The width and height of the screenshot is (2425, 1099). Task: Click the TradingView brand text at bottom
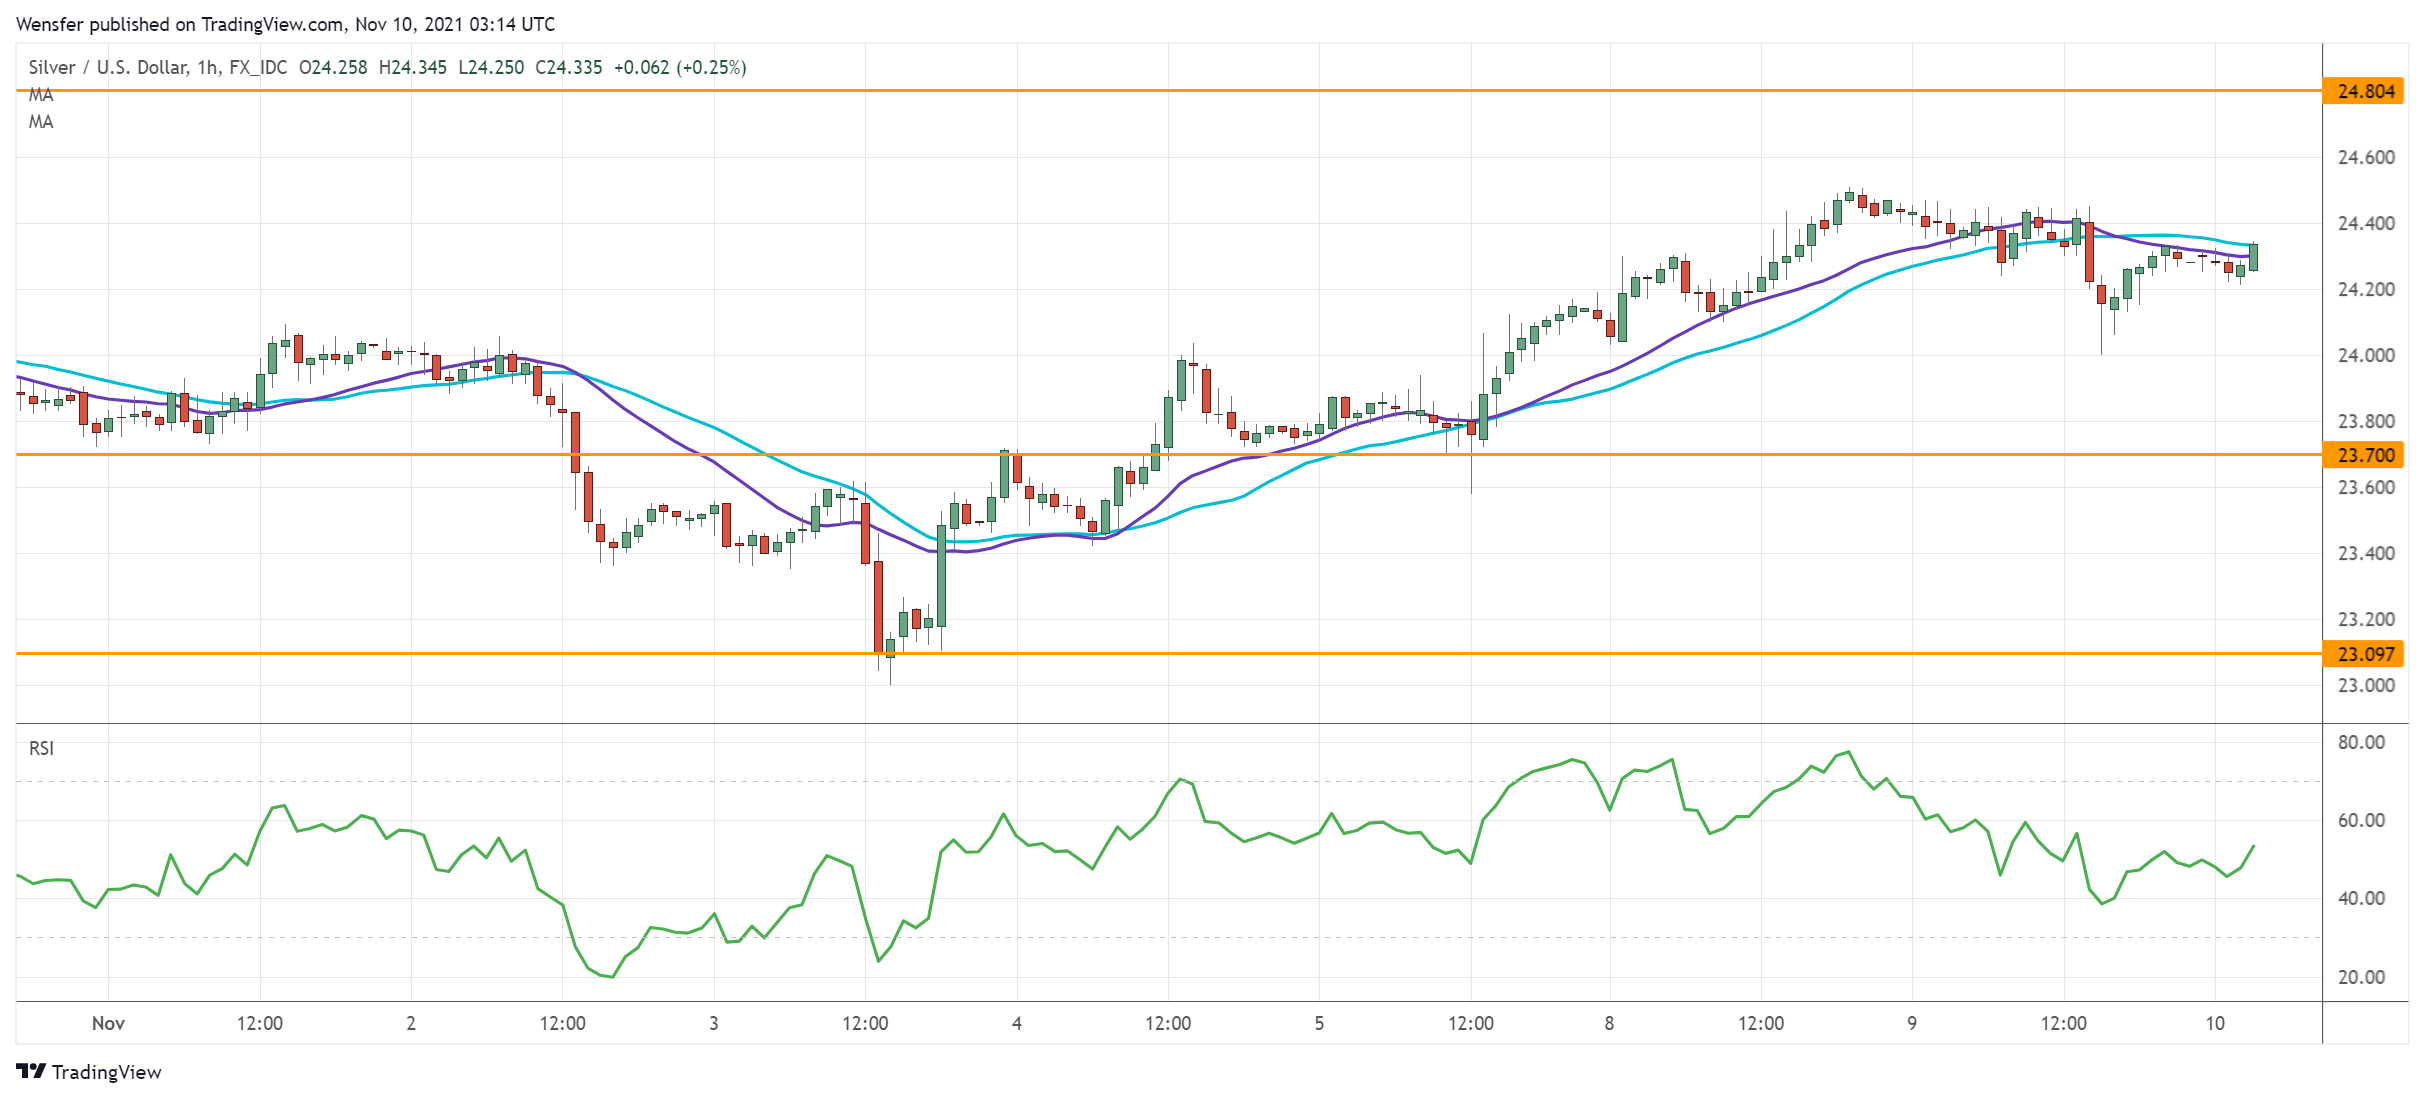[106, 1072]
